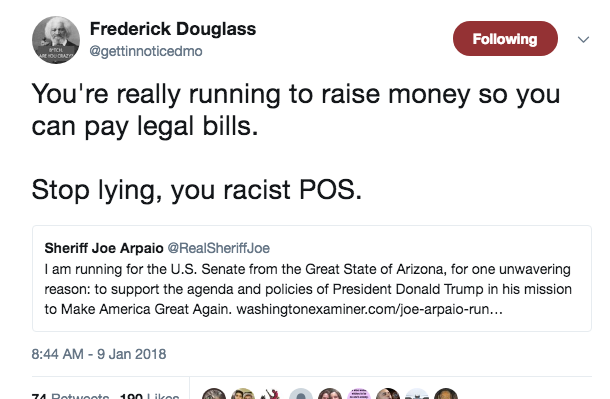Open Sheriff Joe Arpaio name in quote
Screen dimensions: 610x399
104,248
